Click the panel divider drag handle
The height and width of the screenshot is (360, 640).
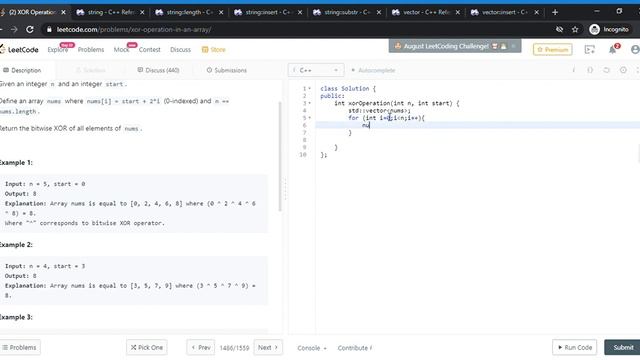point(285,190)
